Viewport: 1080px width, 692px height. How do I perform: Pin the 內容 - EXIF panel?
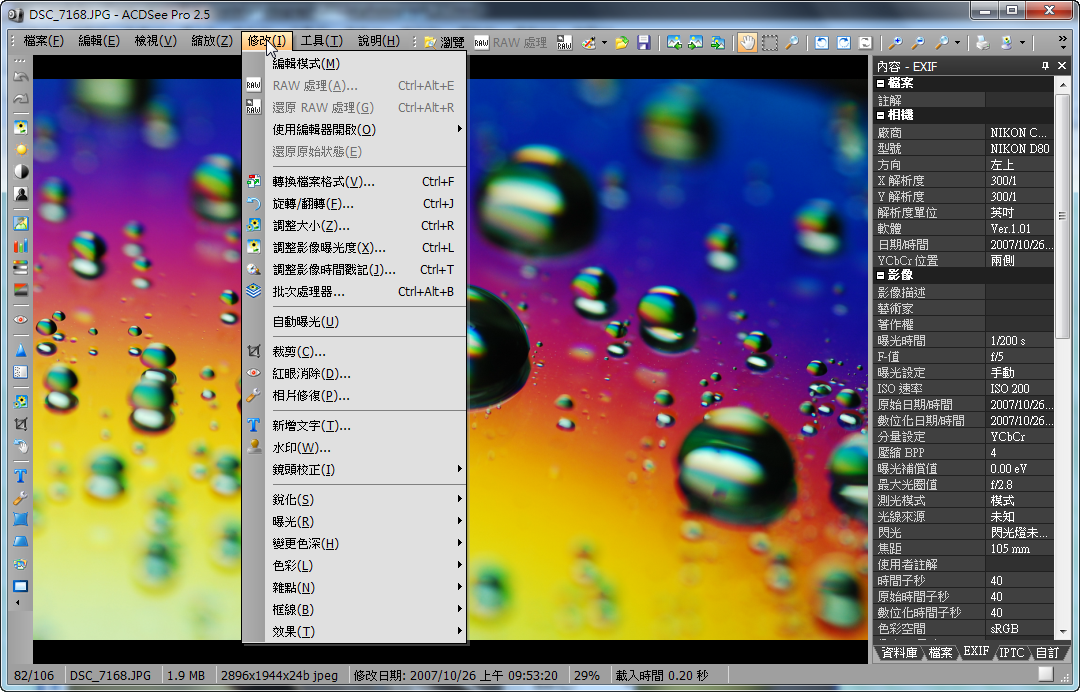pyautogui.click(x=1045, y=66)
